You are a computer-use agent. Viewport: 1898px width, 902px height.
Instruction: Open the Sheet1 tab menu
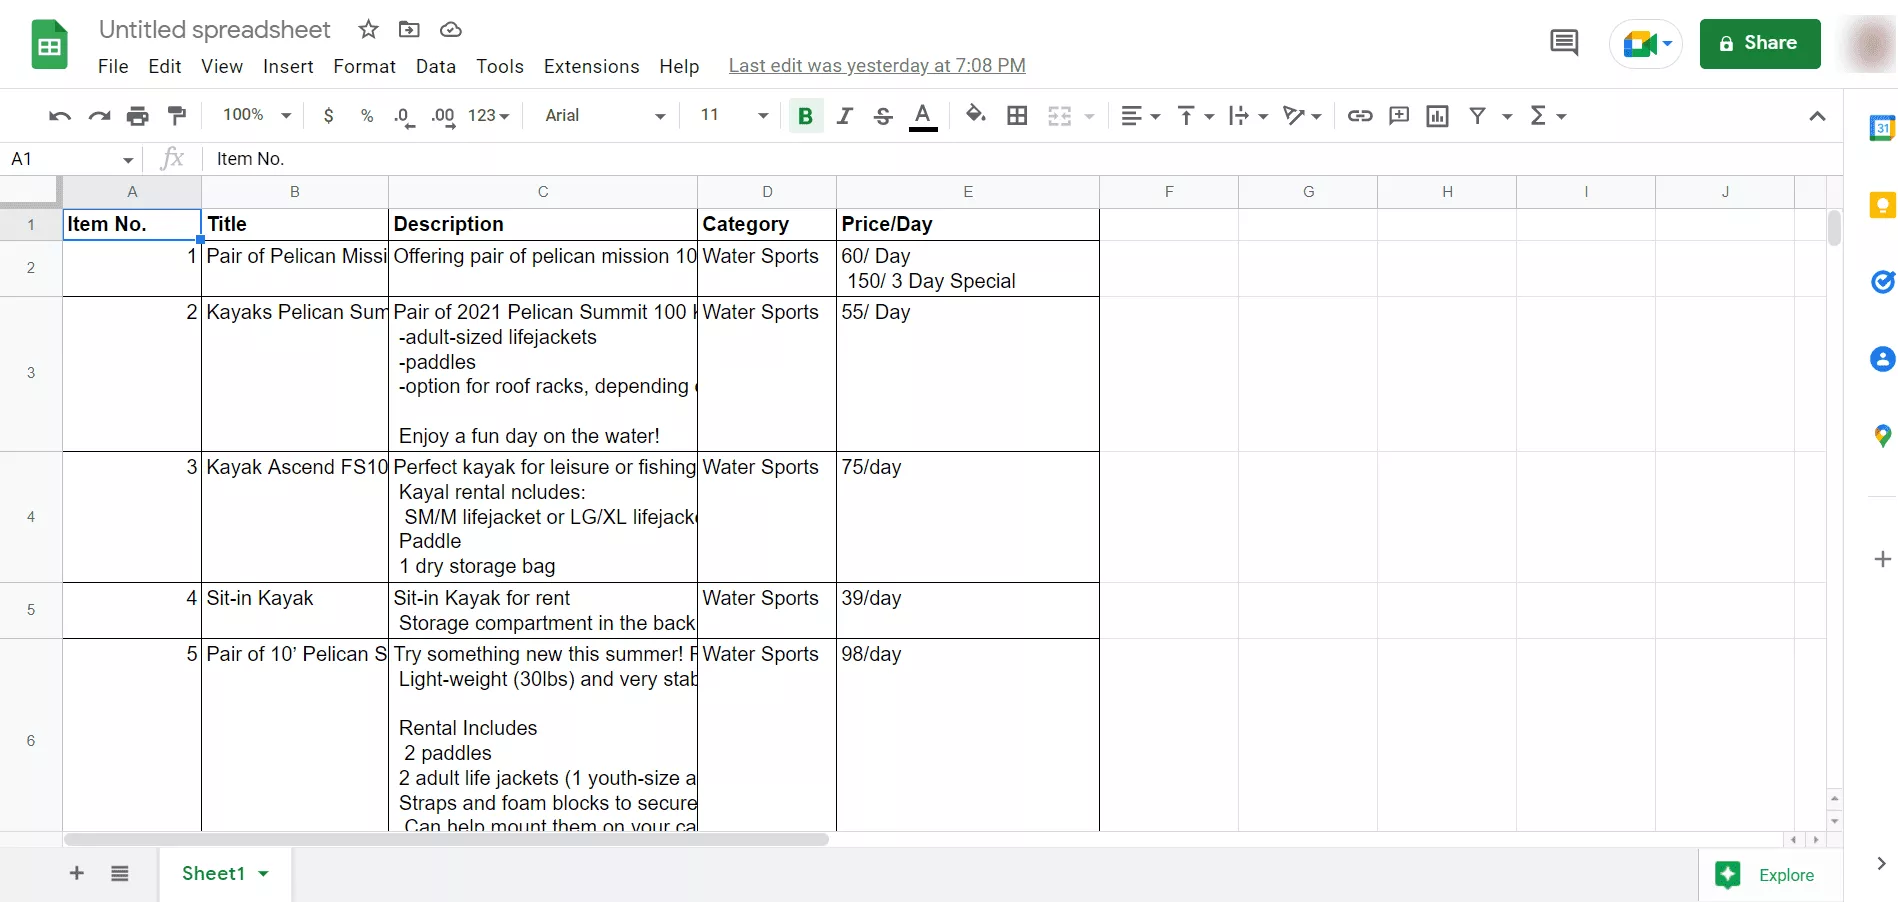click(x=264, y=874)
